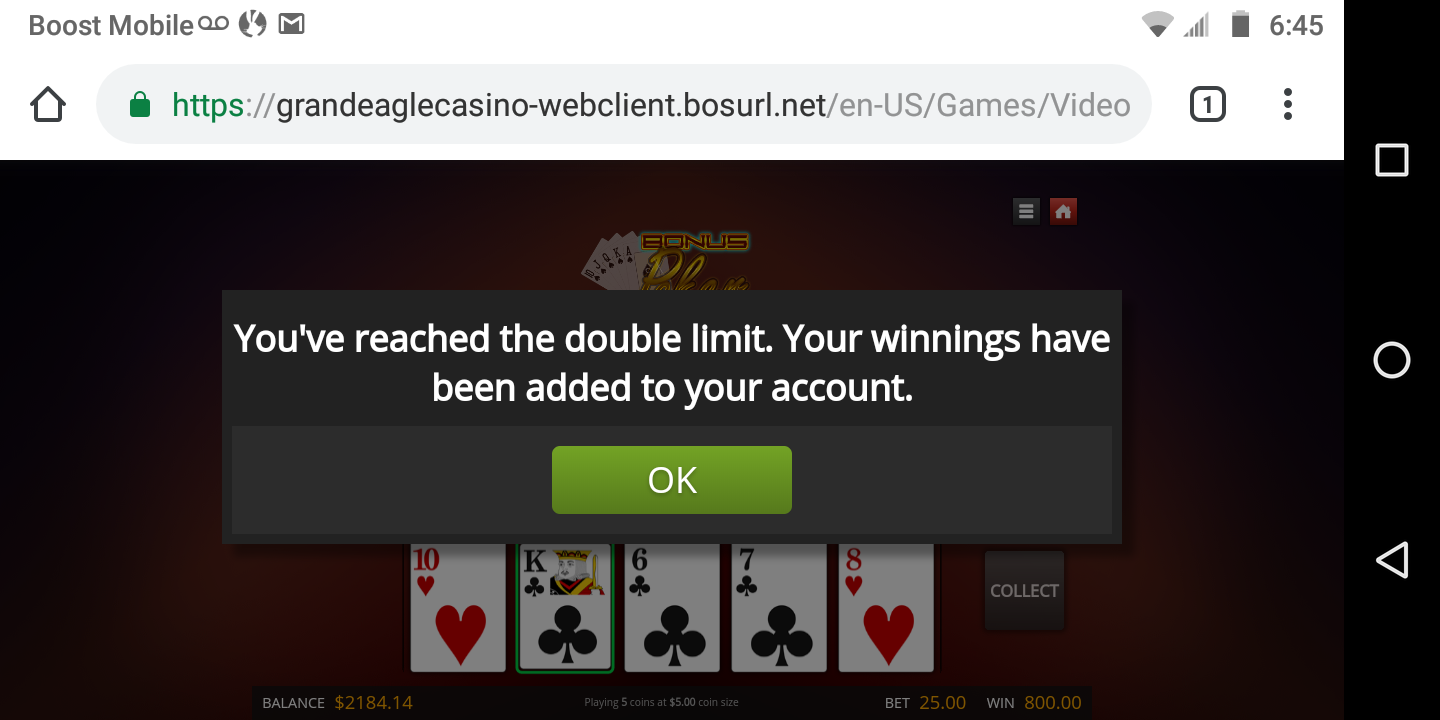Viewport: 1440px width, 720px height.
Task: Tap the Android back navigation triangle
Action: [x=1392, y=560]
